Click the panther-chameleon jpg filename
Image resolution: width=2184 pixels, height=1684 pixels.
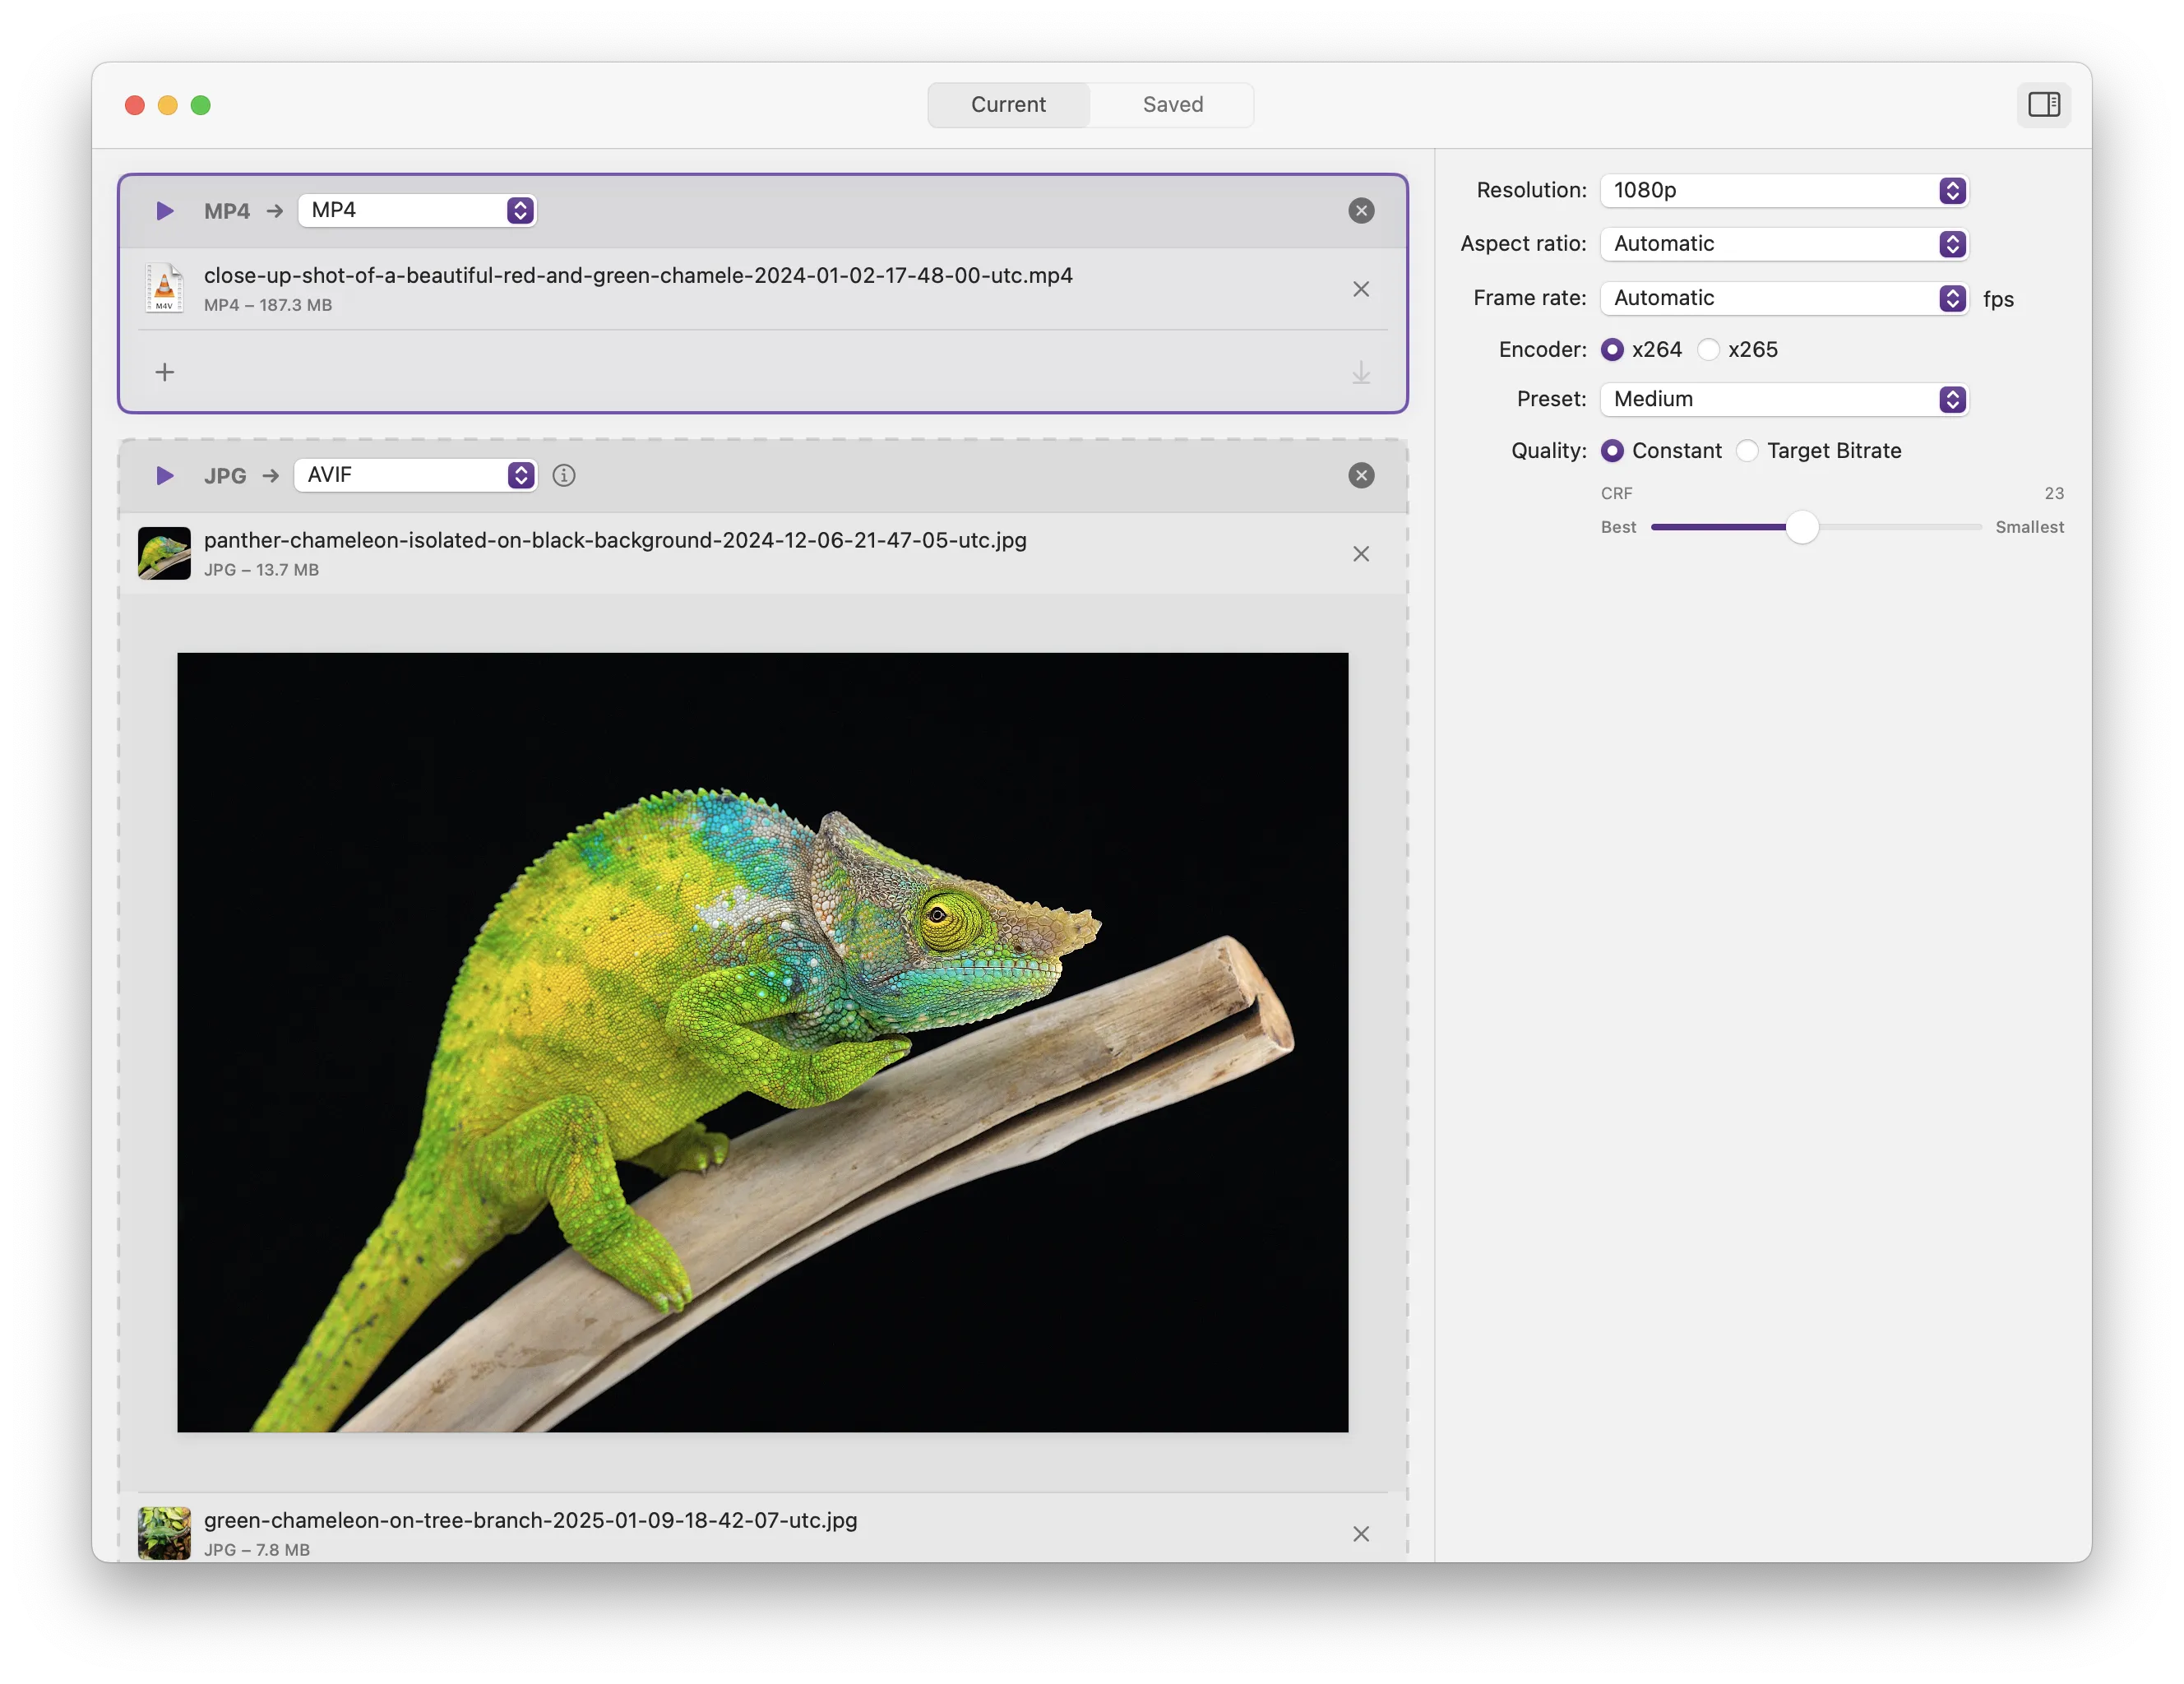[x=615, y=541]
